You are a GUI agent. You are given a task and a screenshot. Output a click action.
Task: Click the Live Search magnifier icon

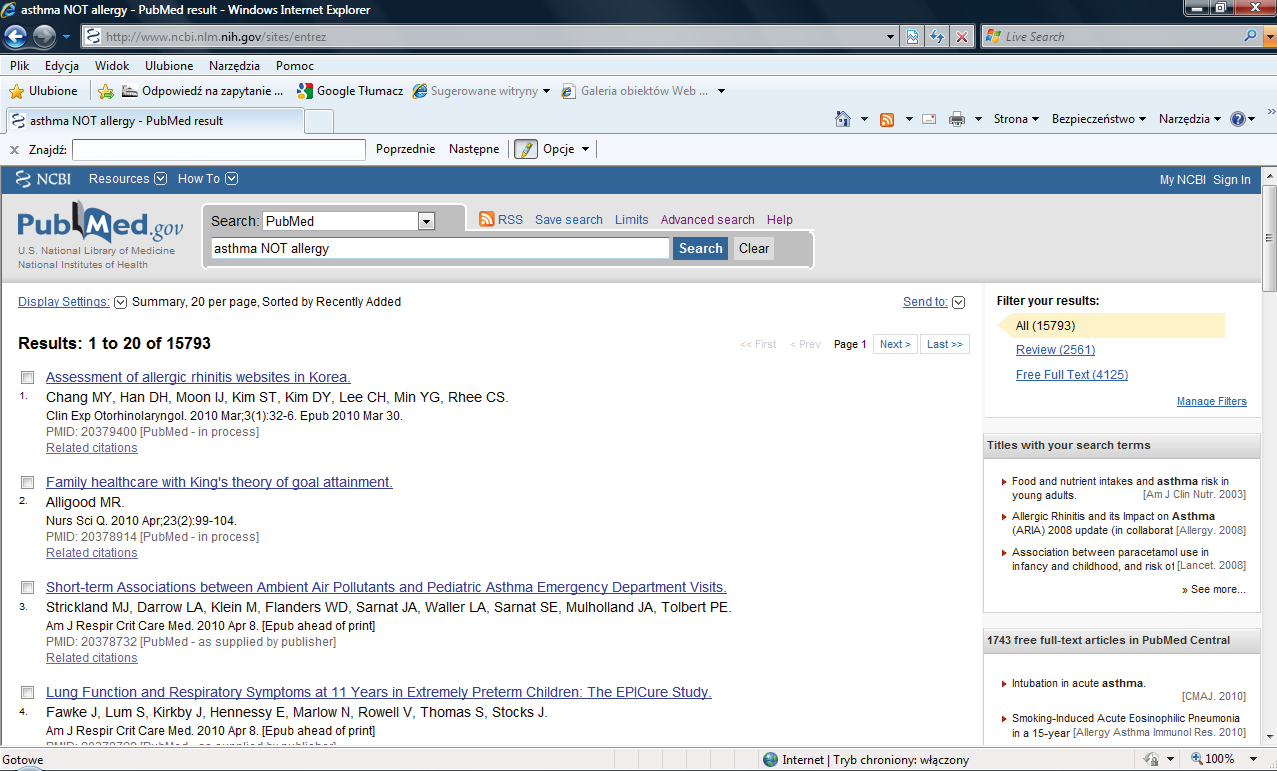[1251, 36]
